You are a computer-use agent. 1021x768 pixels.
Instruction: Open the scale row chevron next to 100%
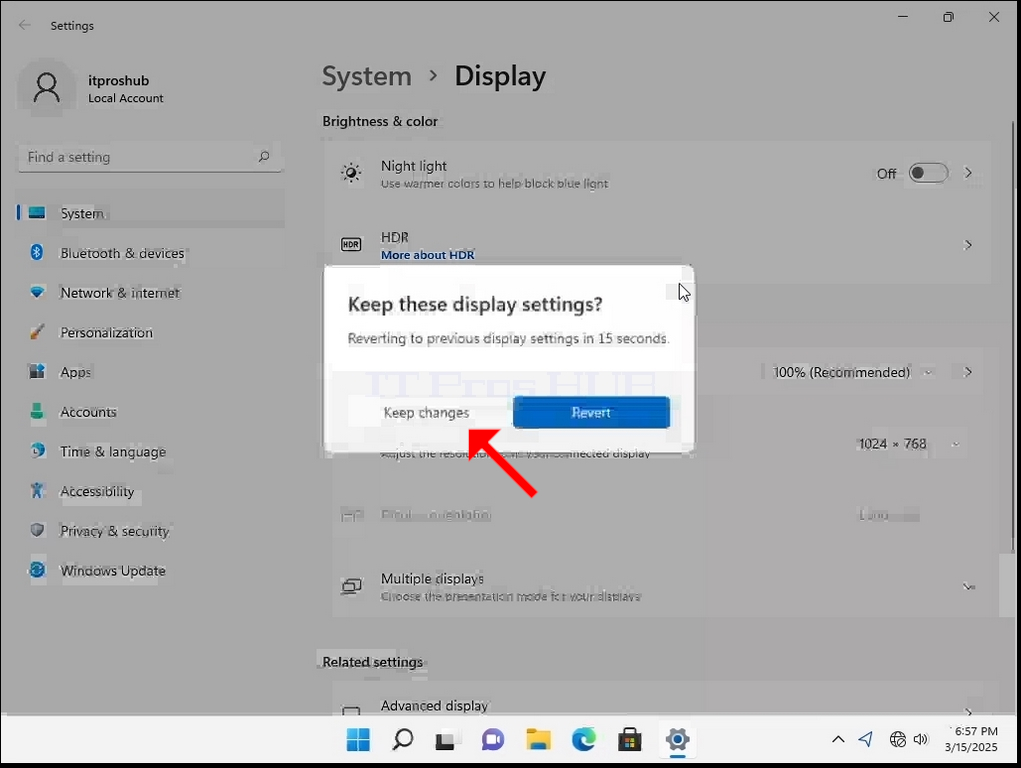(968, 373)
